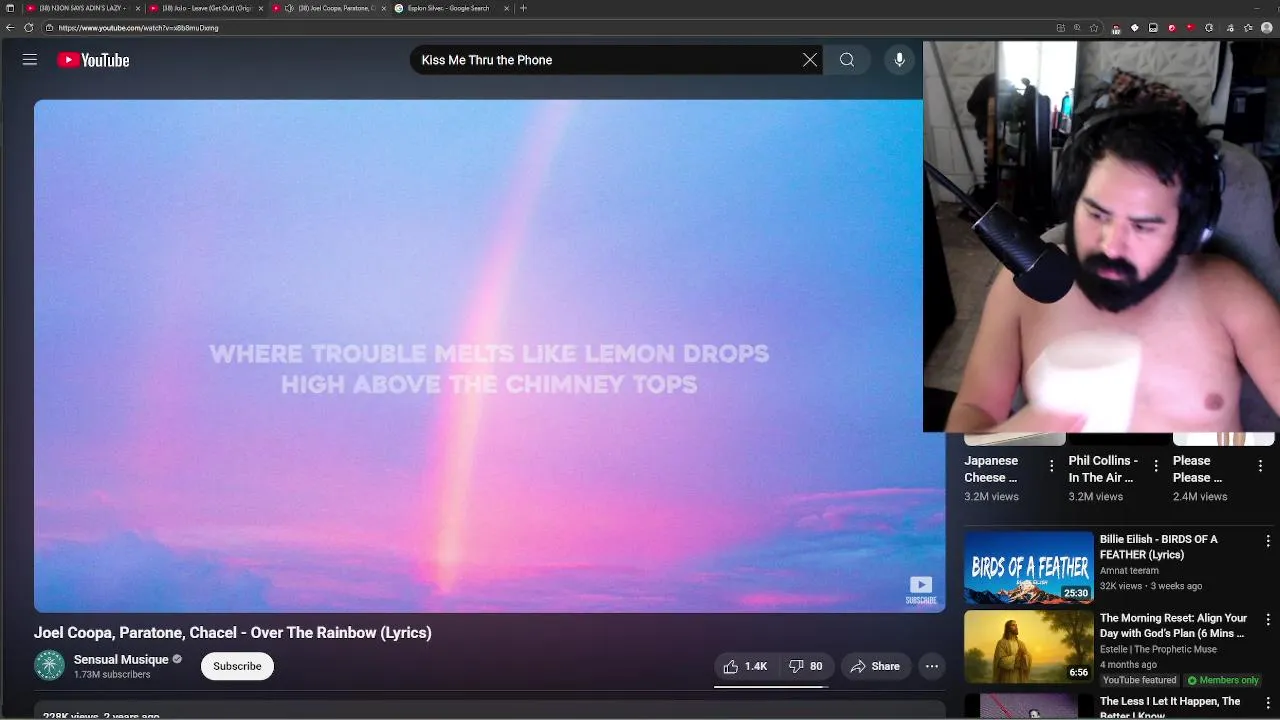Open options for The Less I Let It Happen video
1280x720 pixels.
click(1268, 703)
